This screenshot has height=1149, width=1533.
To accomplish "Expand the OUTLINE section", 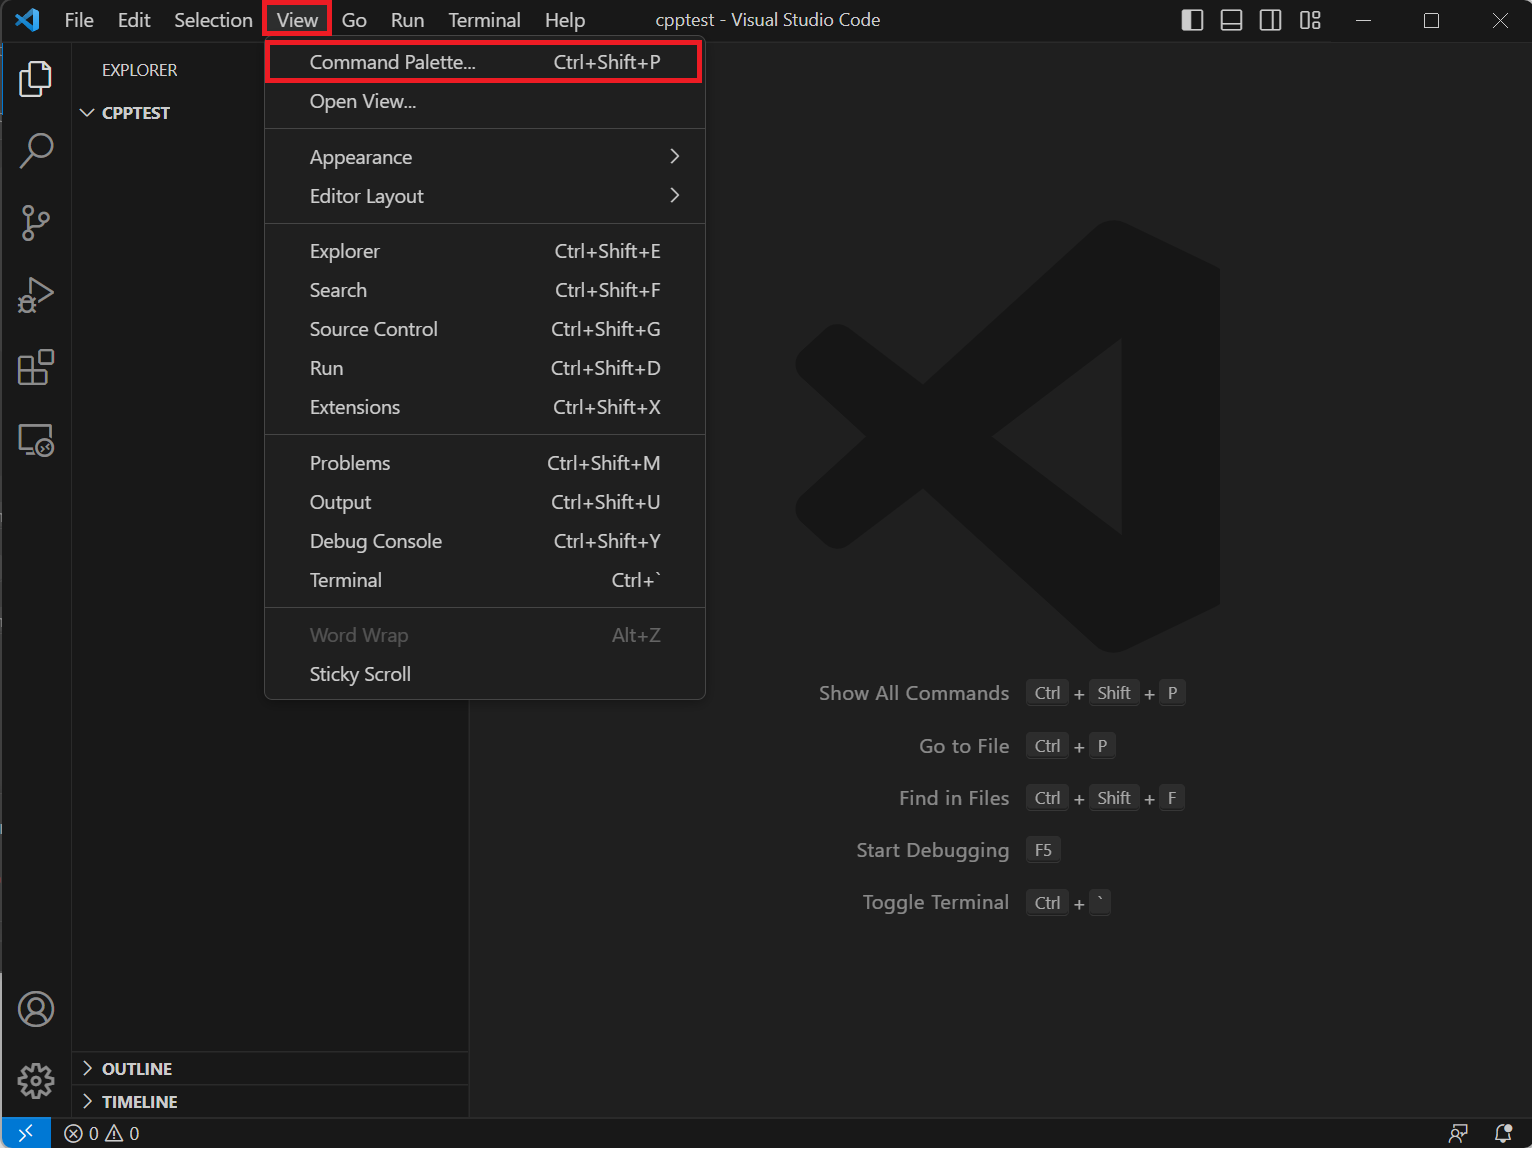I will click(x=137, y=1069).
